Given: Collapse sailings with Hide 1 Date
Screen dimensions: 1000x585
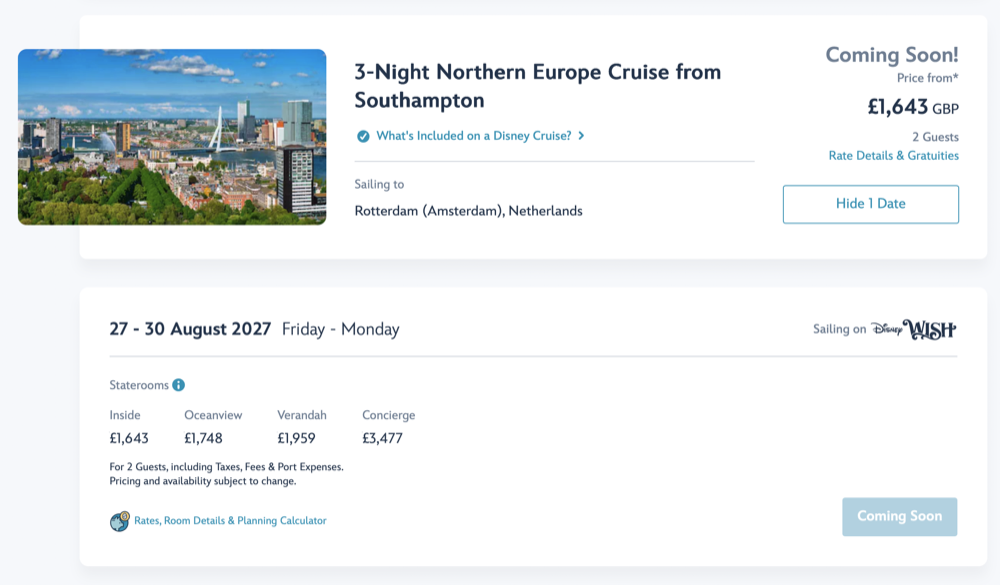Looking at the screenshot, I should coord(870,204).
